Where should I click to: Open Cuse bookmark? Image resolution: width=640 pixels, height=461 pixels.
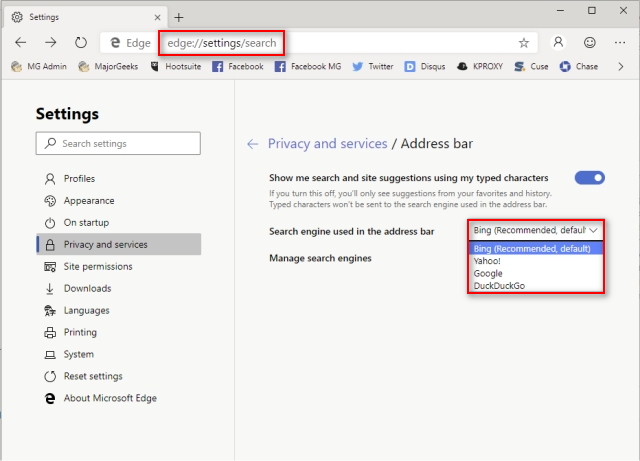[x=531, y=67]
